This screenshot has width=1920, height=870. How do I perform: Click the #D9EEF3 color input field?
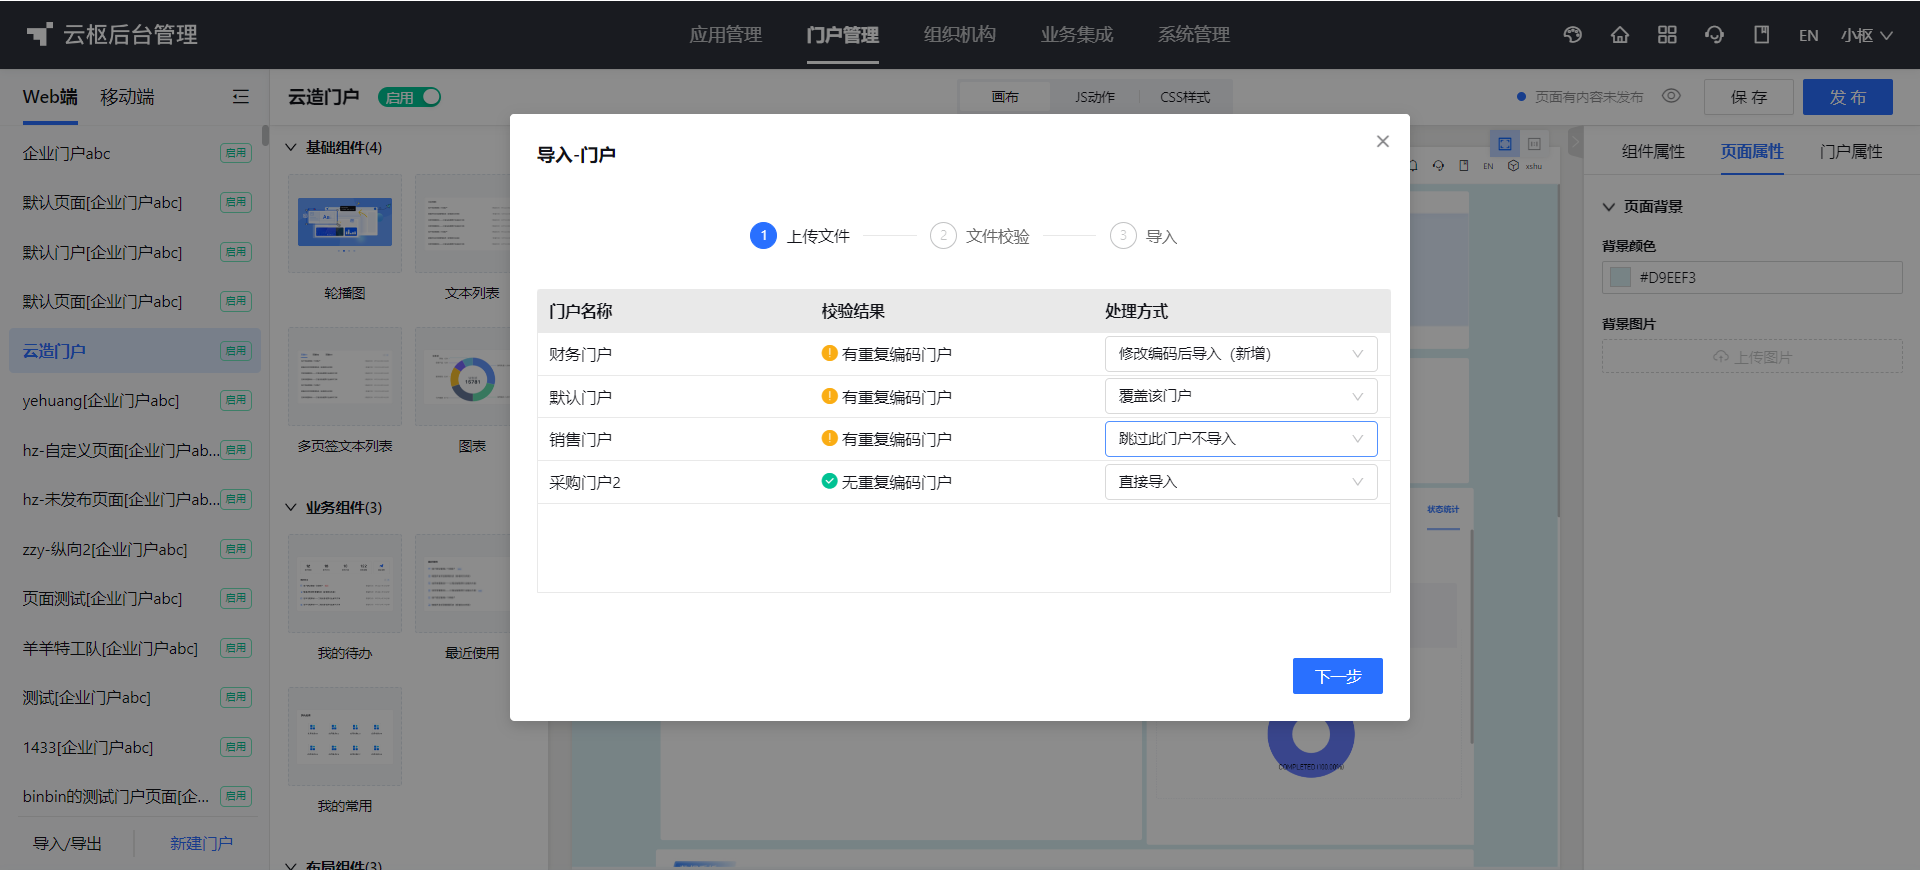1752,277
